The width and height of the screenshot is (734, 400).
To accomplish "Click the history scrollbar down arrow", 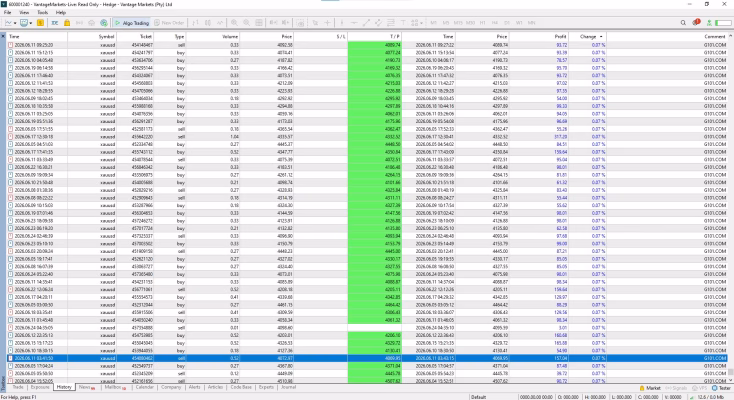I will (x=730, y=380).
